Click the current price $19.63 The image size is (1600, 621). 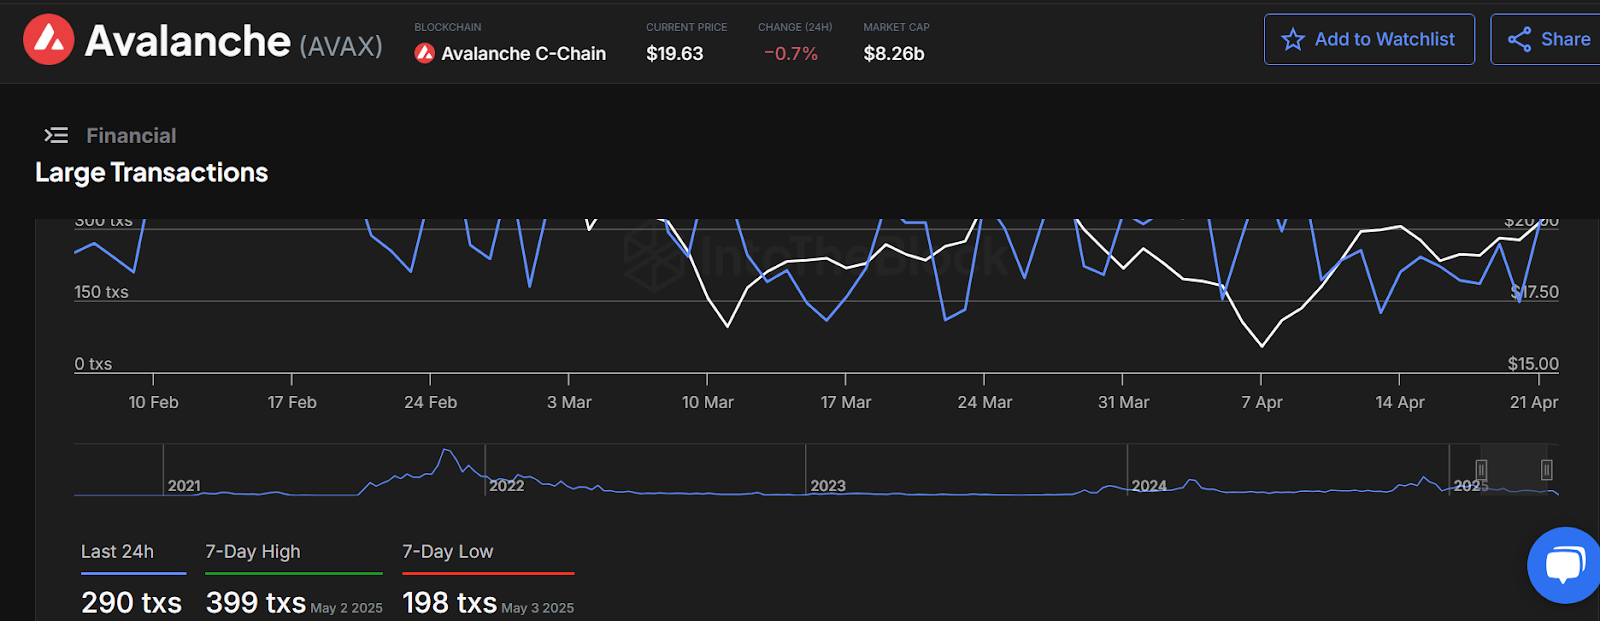(675, 53)
